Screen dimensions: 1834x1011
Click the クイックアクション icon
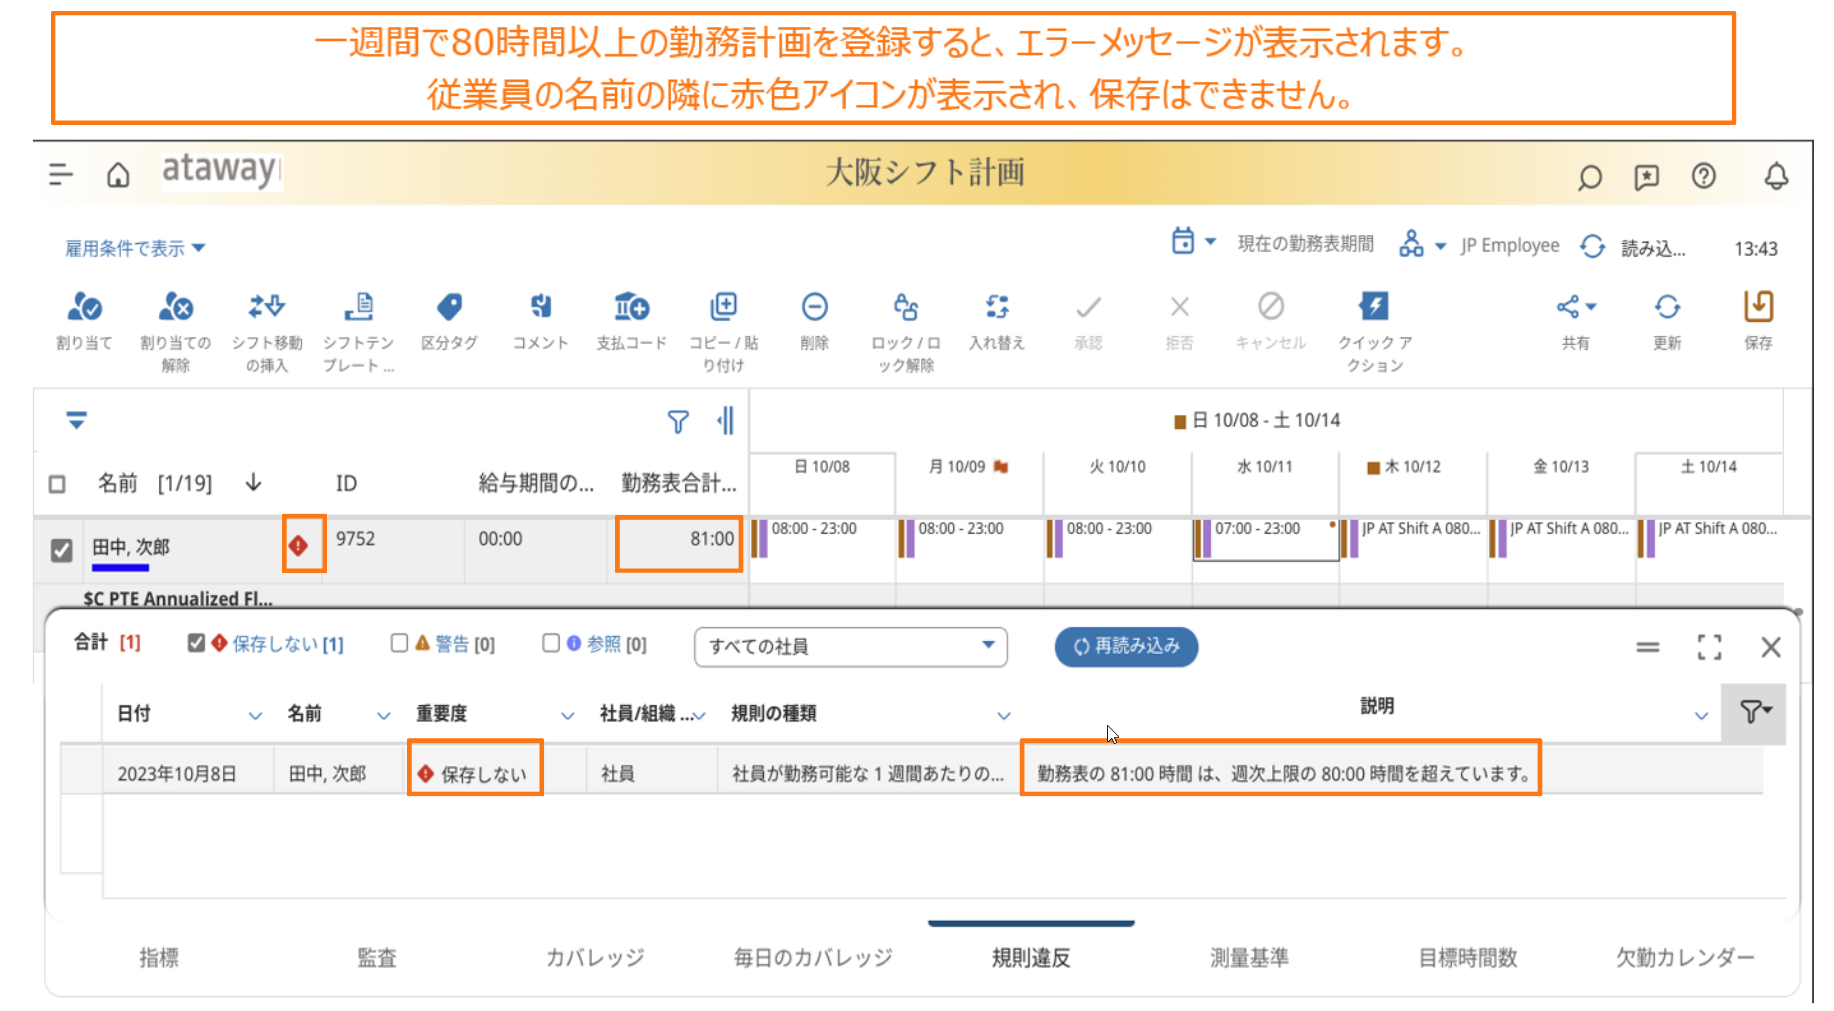point(1374,308)
